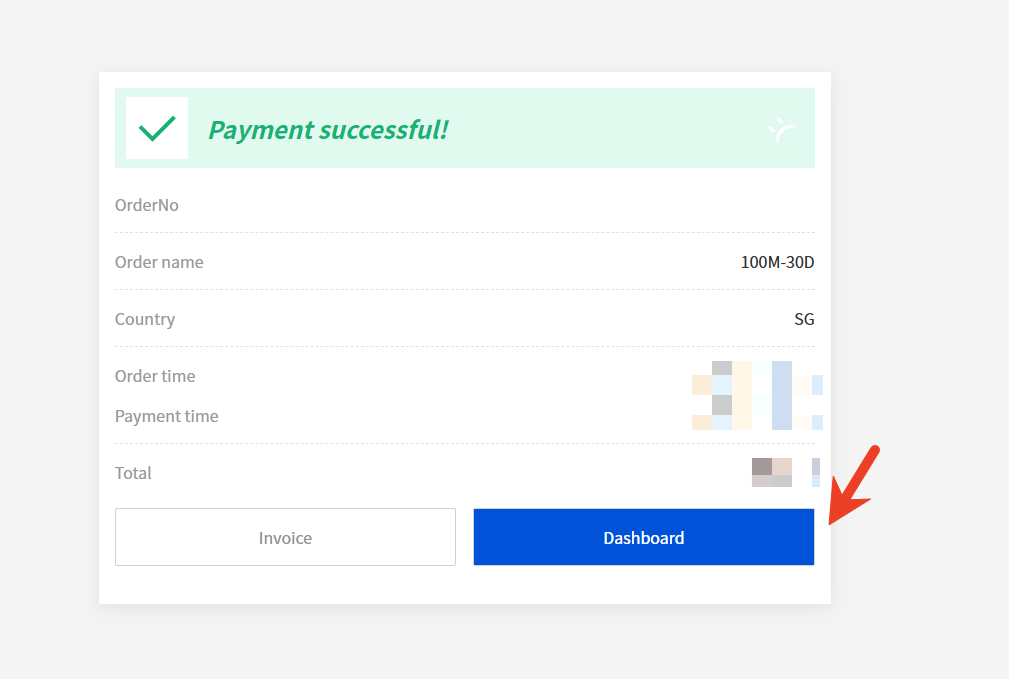Select the SG country value
This screenshot has width=1009, height=679.
[804, 319]
